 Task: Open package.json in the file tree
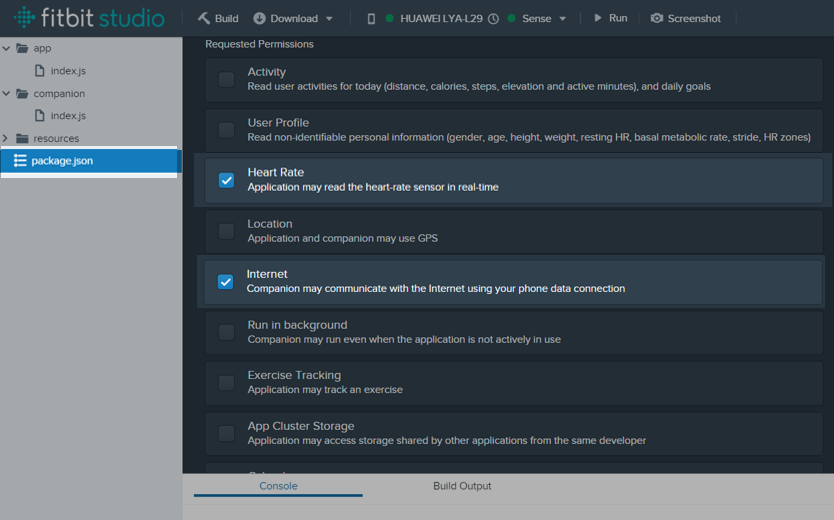coord(62,161)
